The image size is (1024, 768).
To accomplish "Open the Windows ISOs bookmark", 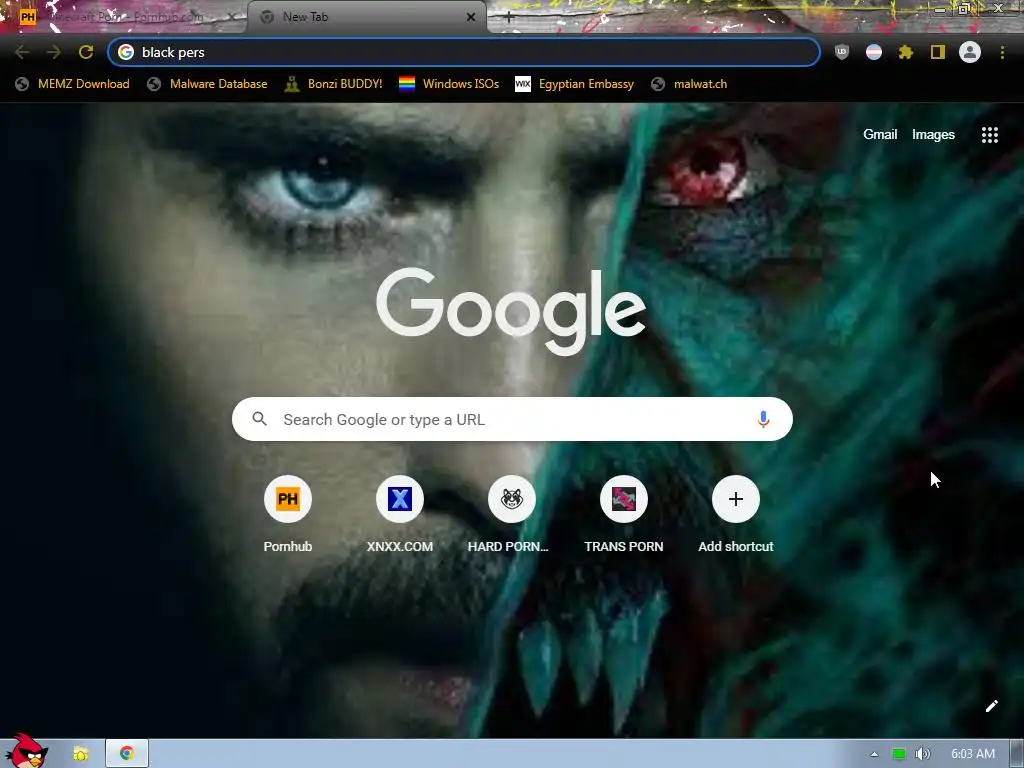I will (449, 84).
